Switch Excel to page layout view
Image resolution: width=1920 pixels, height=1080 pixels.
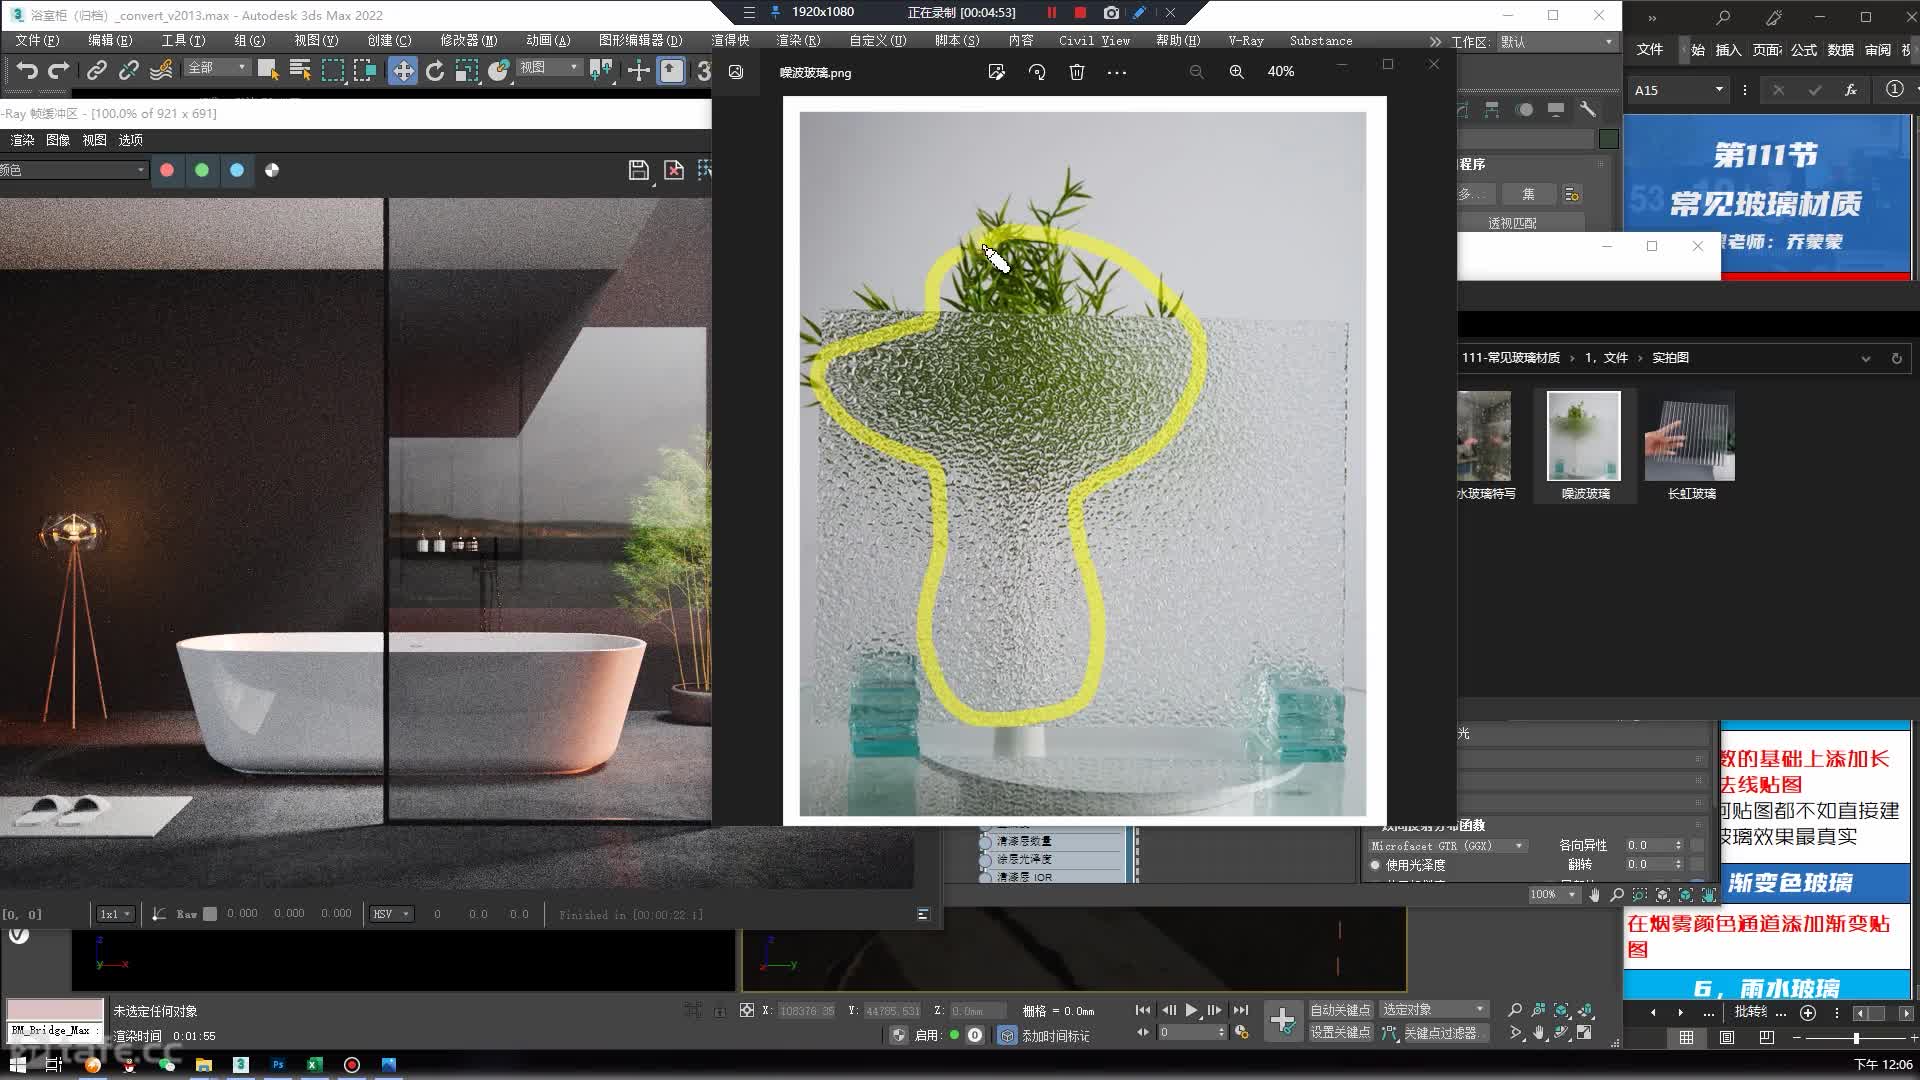1727,1038
